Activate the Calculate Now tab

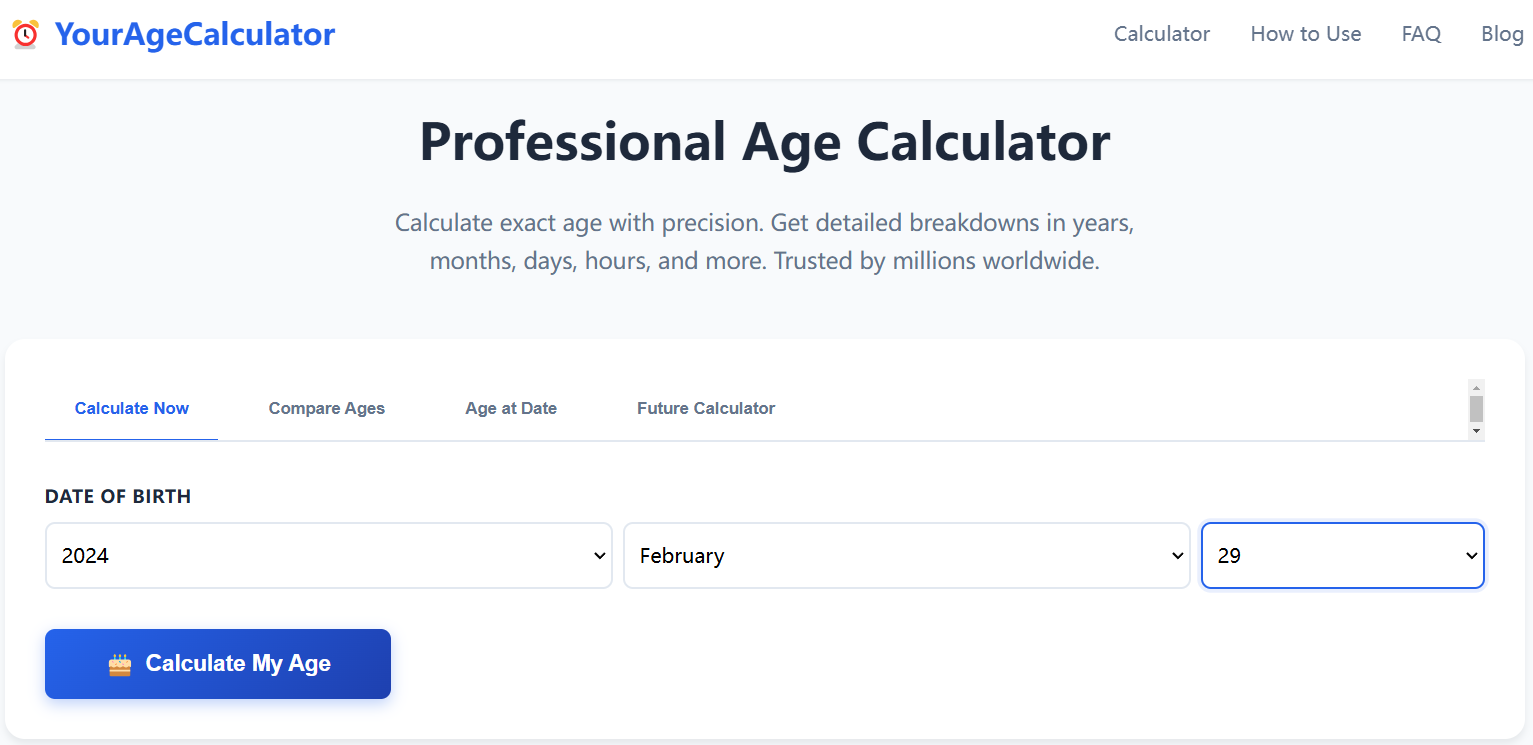tap(131, 408)
